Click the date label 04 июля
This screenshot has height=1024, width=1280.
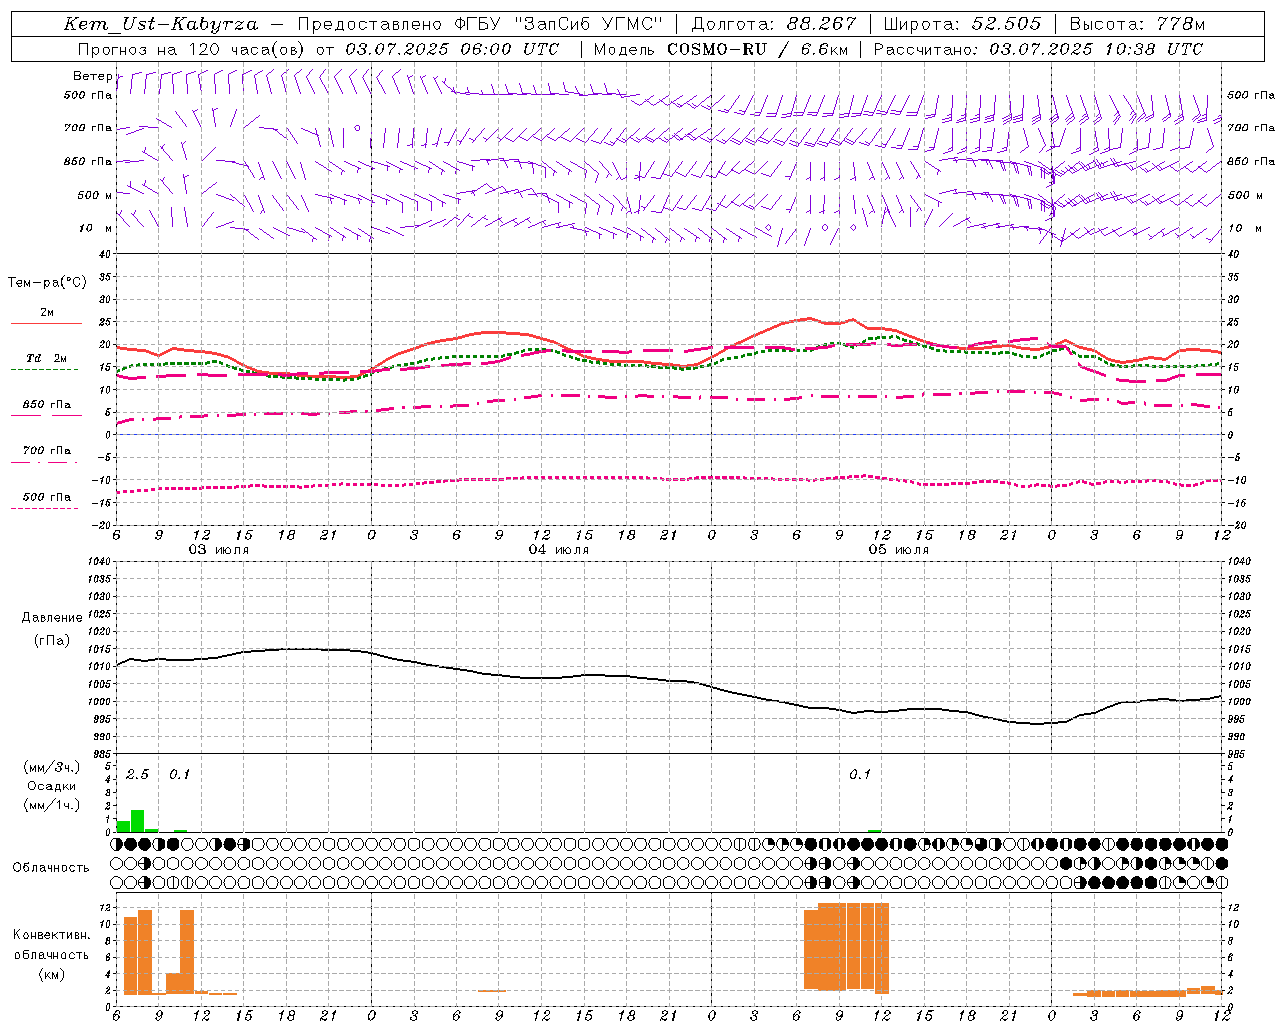coord(559,550)
